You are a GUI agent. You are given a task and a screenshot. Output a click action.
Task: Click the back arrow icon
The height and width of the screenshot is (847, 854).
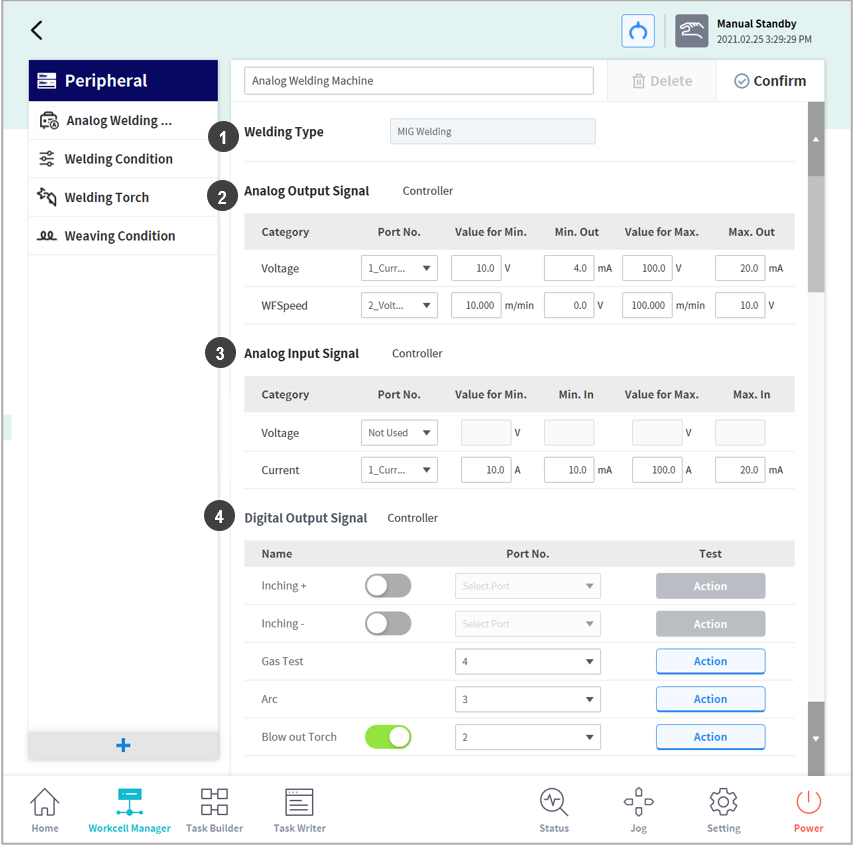37,30
